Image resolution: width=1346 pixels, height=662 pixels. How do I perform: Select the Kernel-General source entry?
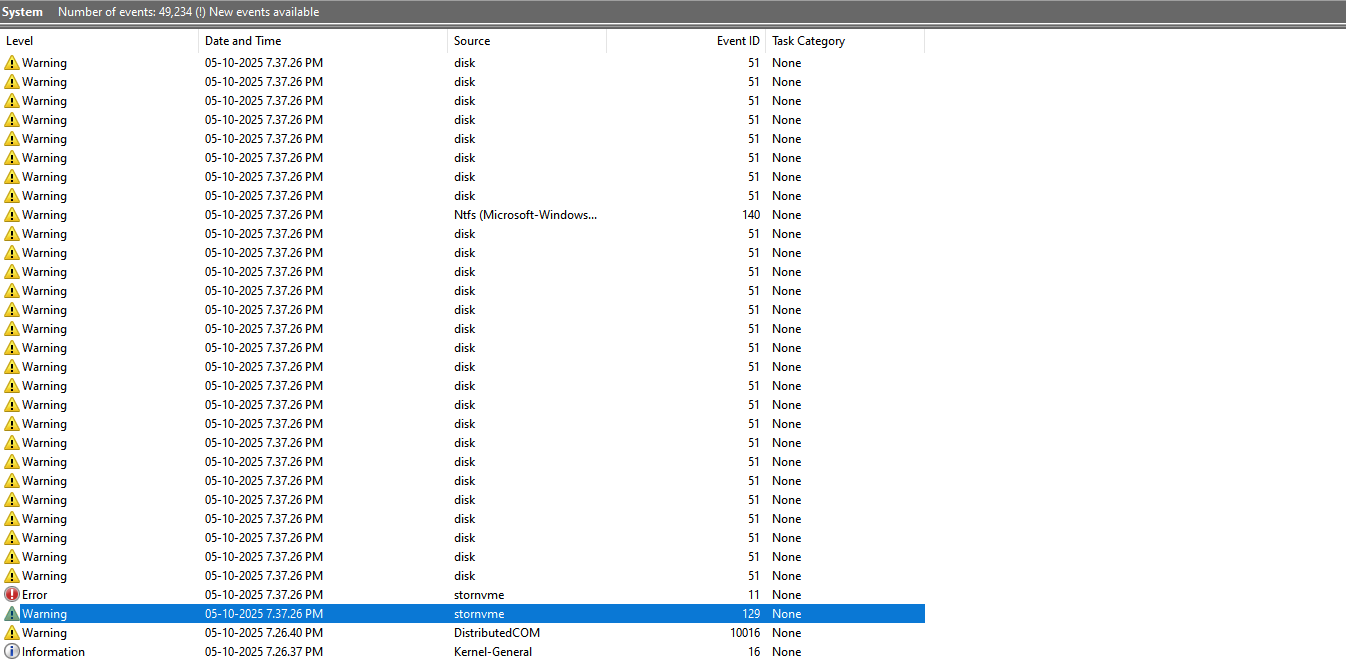493,652
